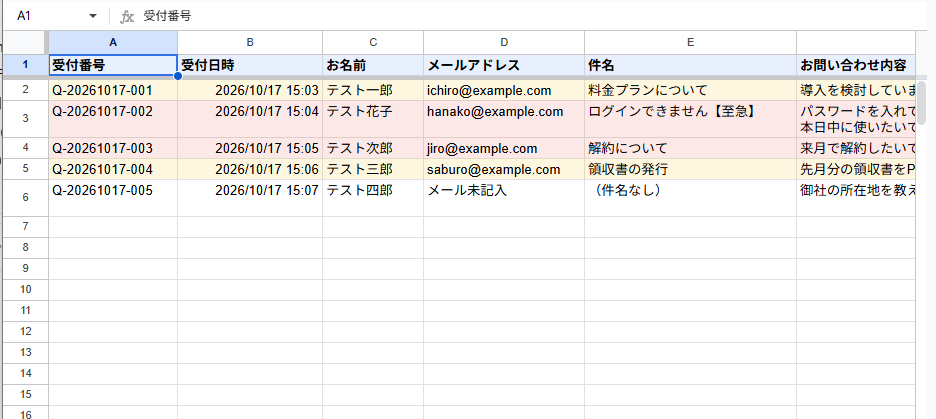Select cell 2026/10/17 15:07
The height and width of the screenshot is (419, 936).
coord(250,198)
